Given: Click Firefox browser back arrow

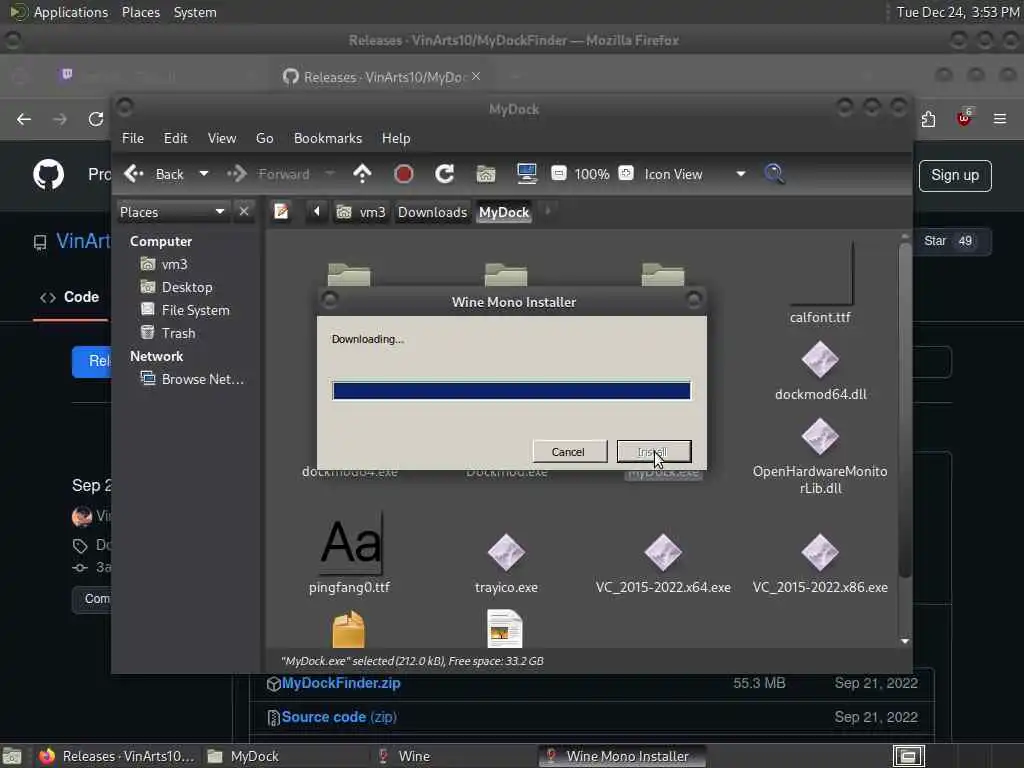Looking at the screenshot, I should [x=24, y=119].
